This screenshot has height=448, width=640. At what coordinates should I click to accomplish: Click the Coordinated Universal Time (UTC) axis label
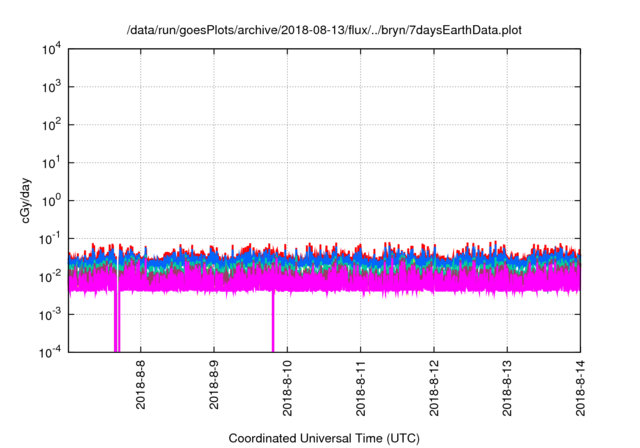click(x=324, y=438)
